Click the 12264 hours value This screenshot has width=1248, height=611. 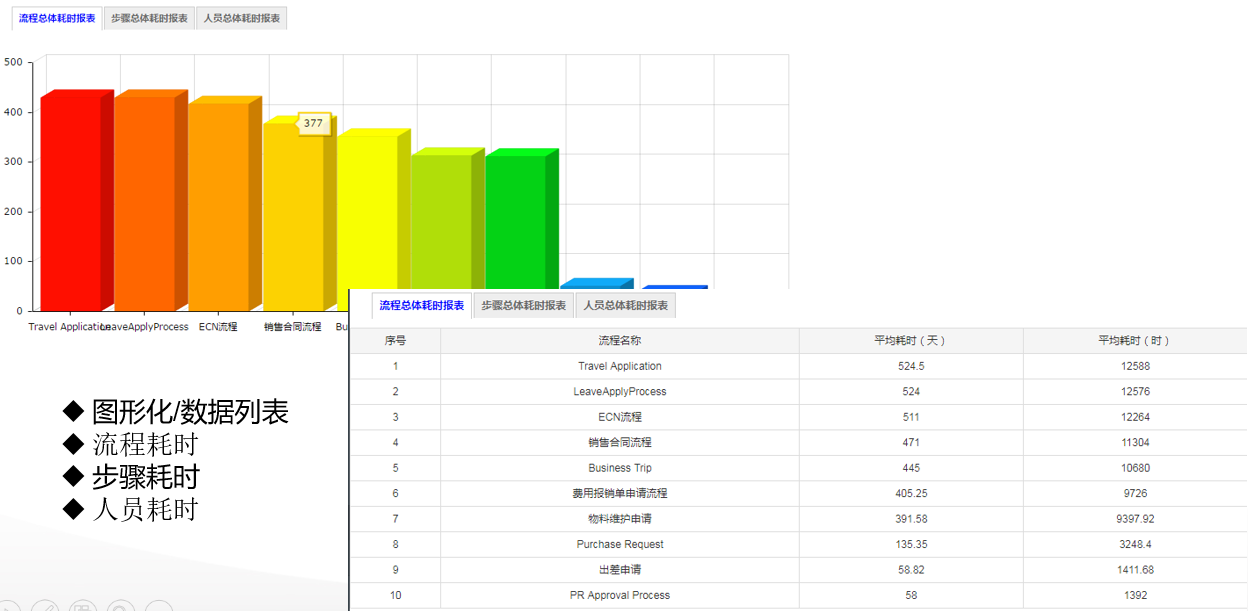point(1135,417)
